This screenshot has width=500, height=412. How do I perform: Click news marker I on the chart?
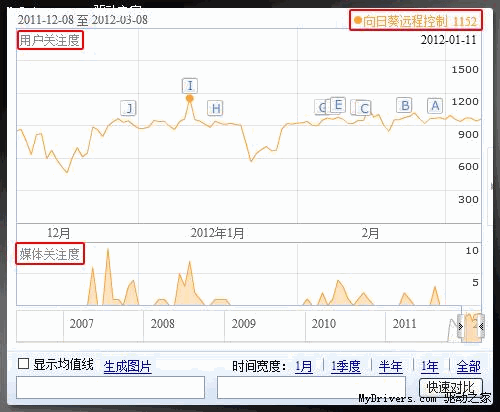tap(190, 86)
